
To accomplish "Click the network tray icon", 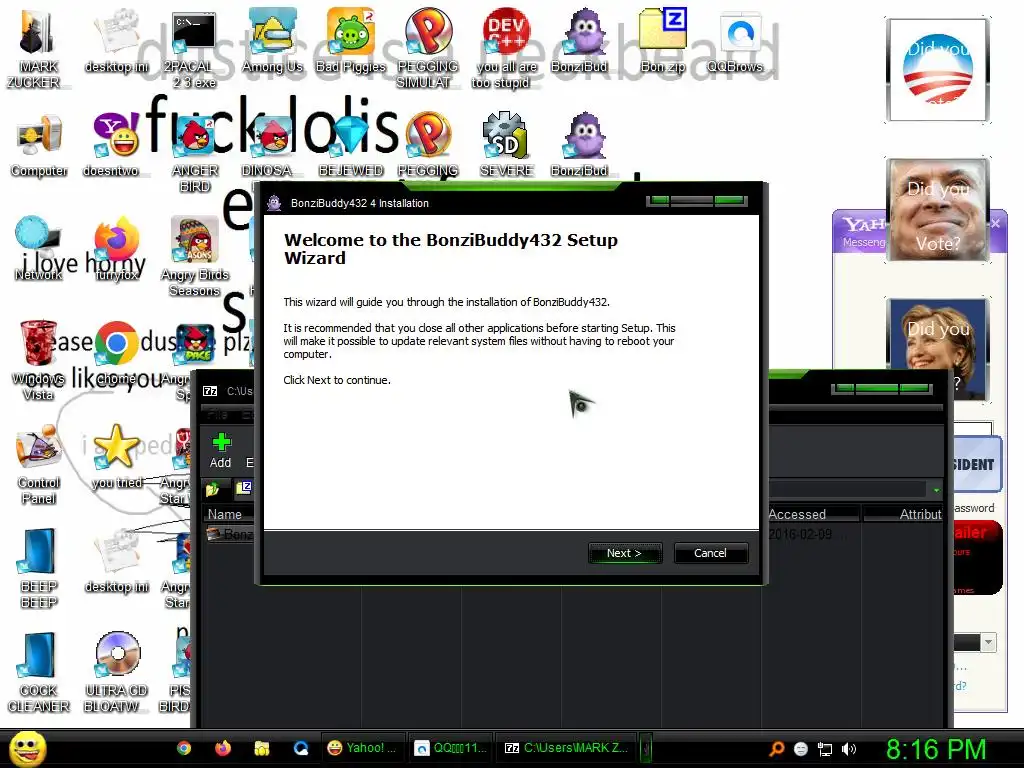I will coord(825,749).
